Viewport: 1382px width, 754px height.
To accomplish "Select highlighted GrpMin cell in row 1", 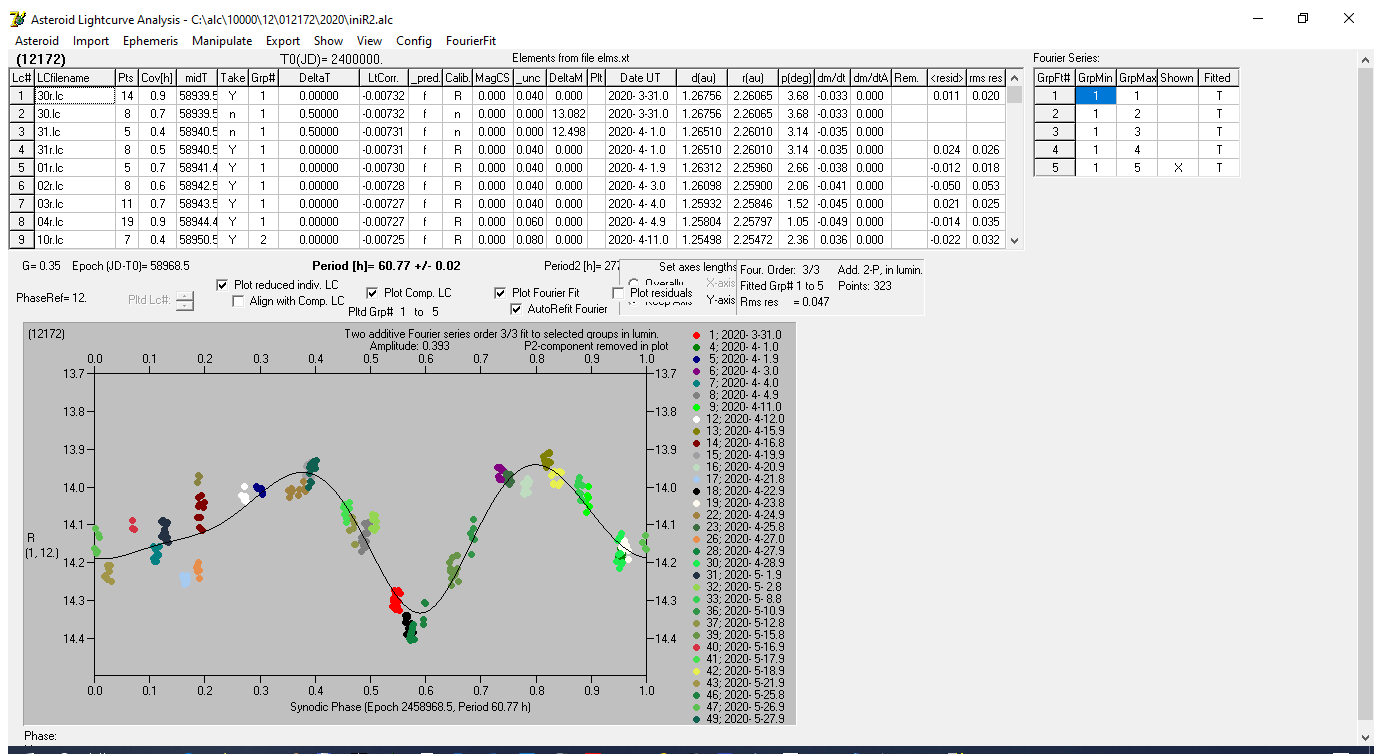I will (1096, 95).
